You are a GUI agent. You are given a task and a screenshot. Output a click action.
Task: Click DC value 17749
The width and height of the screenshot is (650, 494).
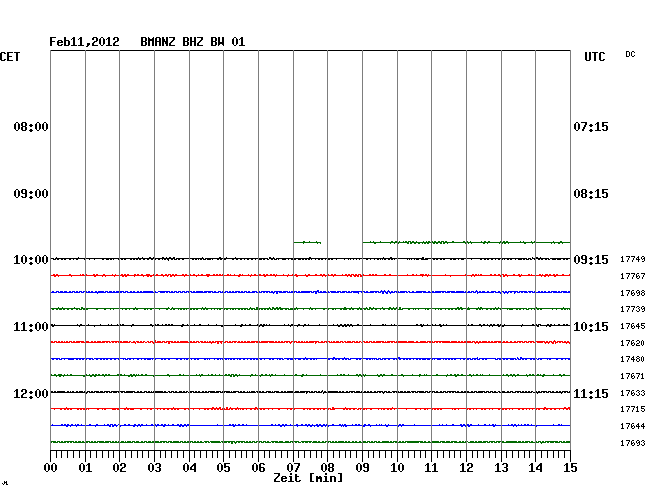point(633,259)
